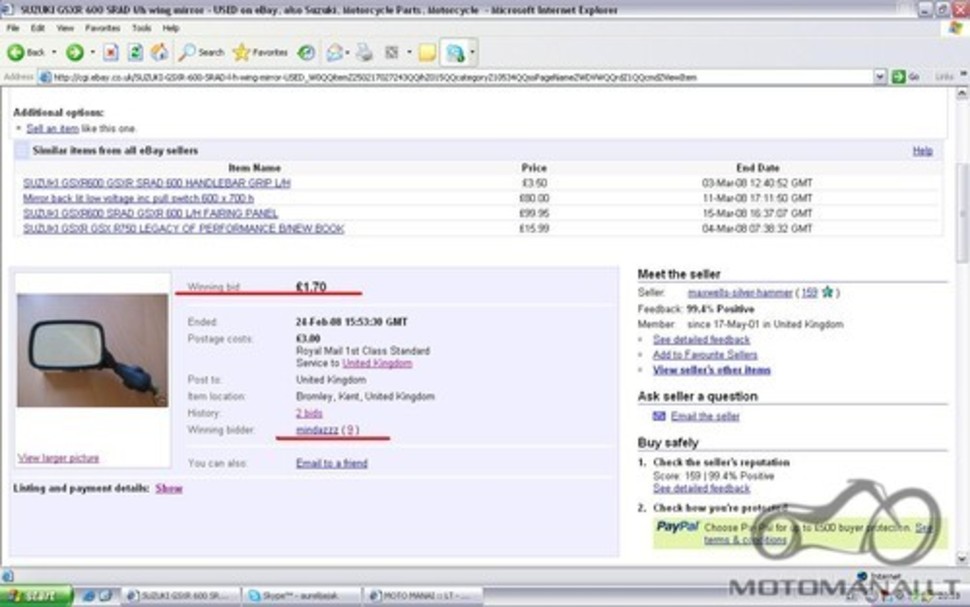Click the Mail envelope toolbar icon

pyautogui.click(x=334, y=53)
